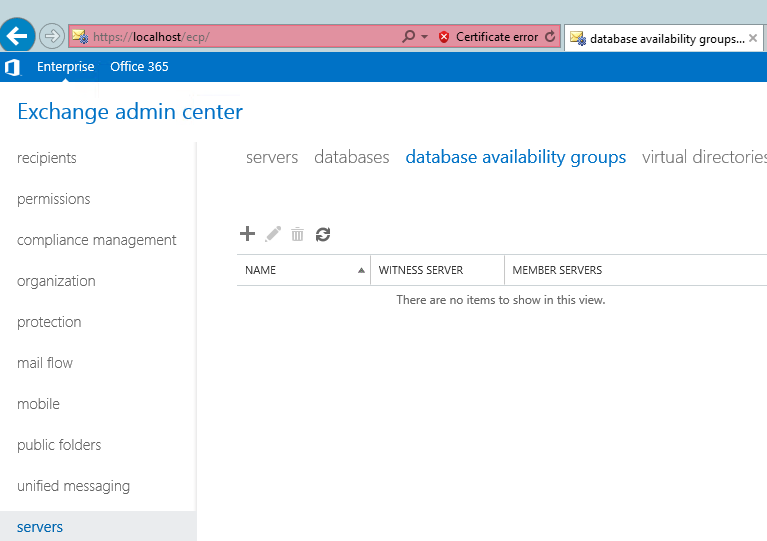This screenshot has height=541, width=767.
Task: Sort by the MEMBER SERVERS column header
Action: [x=636, y=270]
